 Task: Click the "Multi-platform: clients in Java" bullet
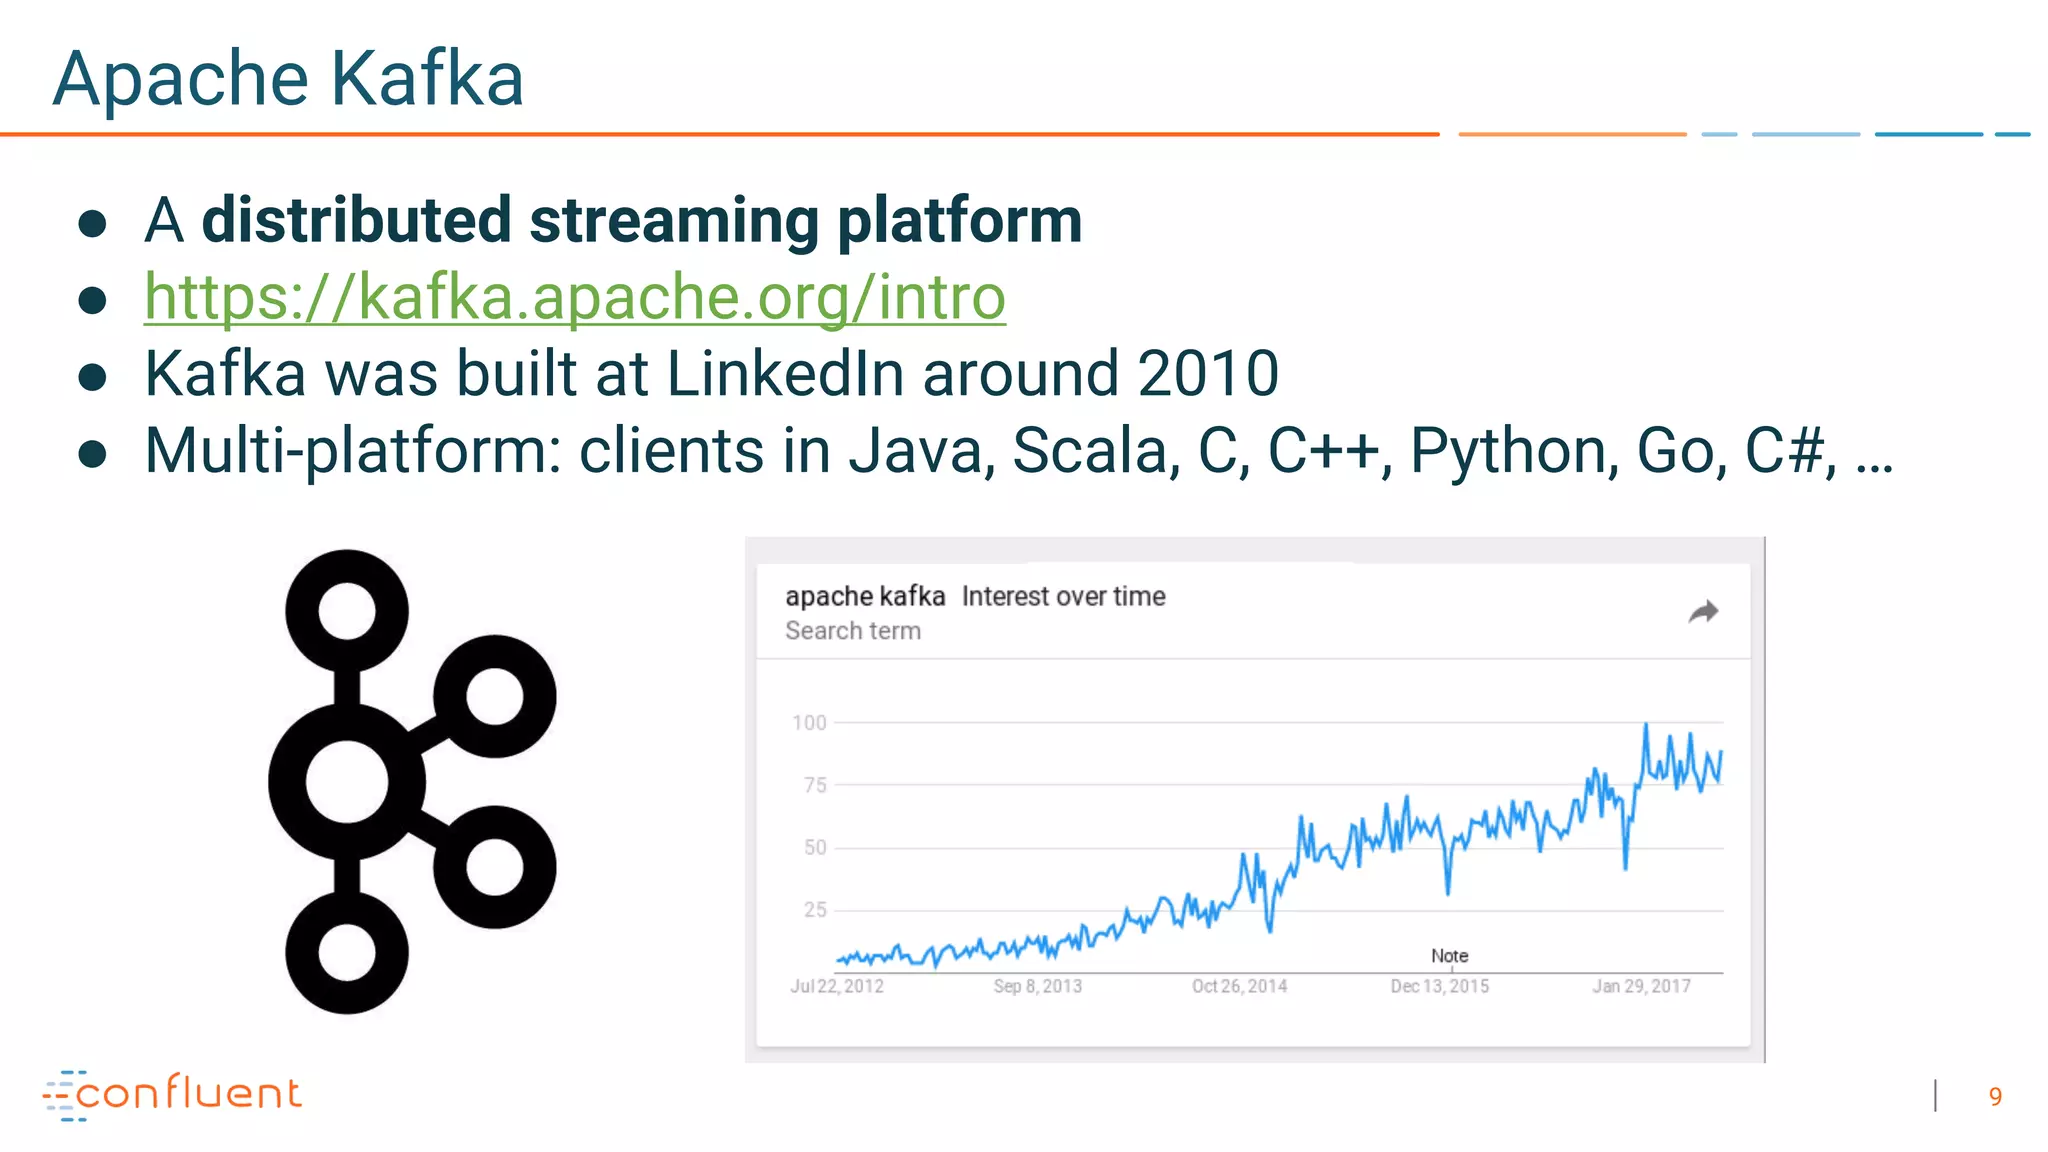click(x=1018, y=450)
